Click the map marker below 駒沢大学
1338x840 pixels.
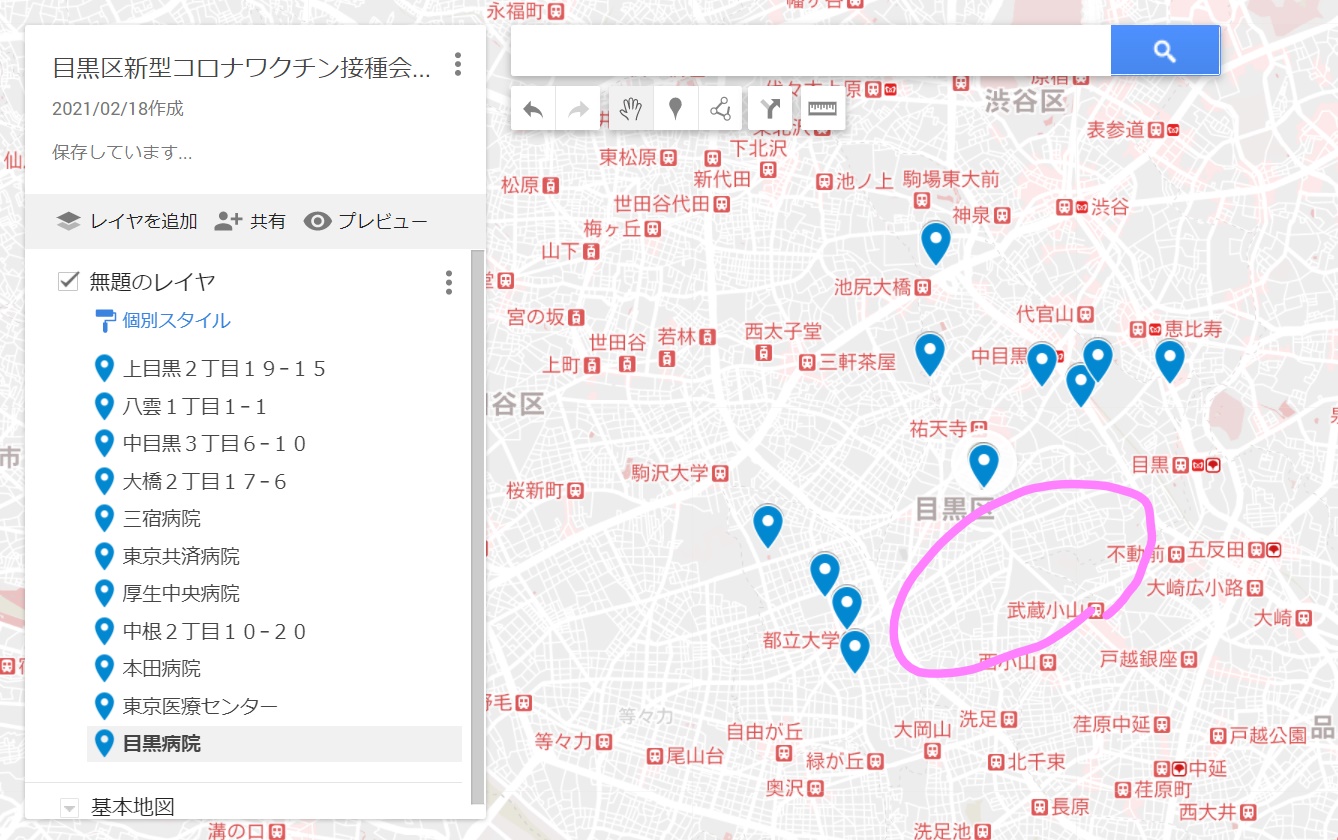[767, 526]
